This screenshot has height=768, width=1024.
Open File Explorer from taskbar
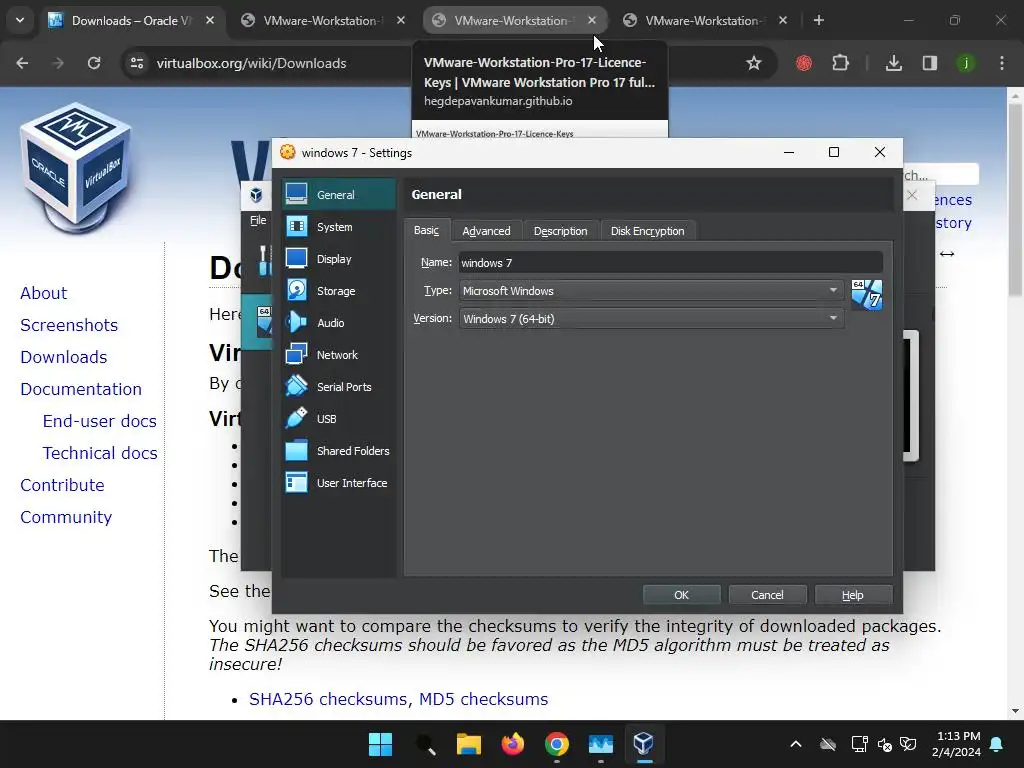click(468, 744)
